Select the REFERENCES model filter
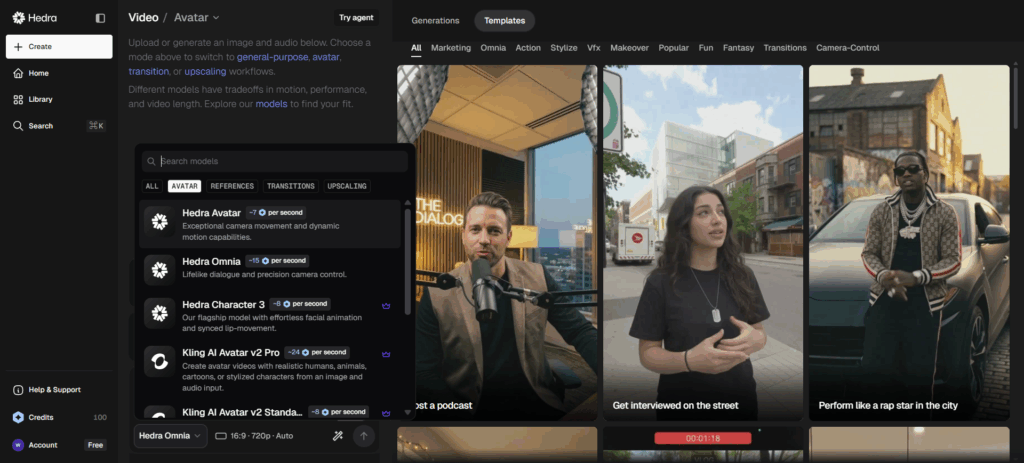1024x463 pixels. (x=232, y=186)
